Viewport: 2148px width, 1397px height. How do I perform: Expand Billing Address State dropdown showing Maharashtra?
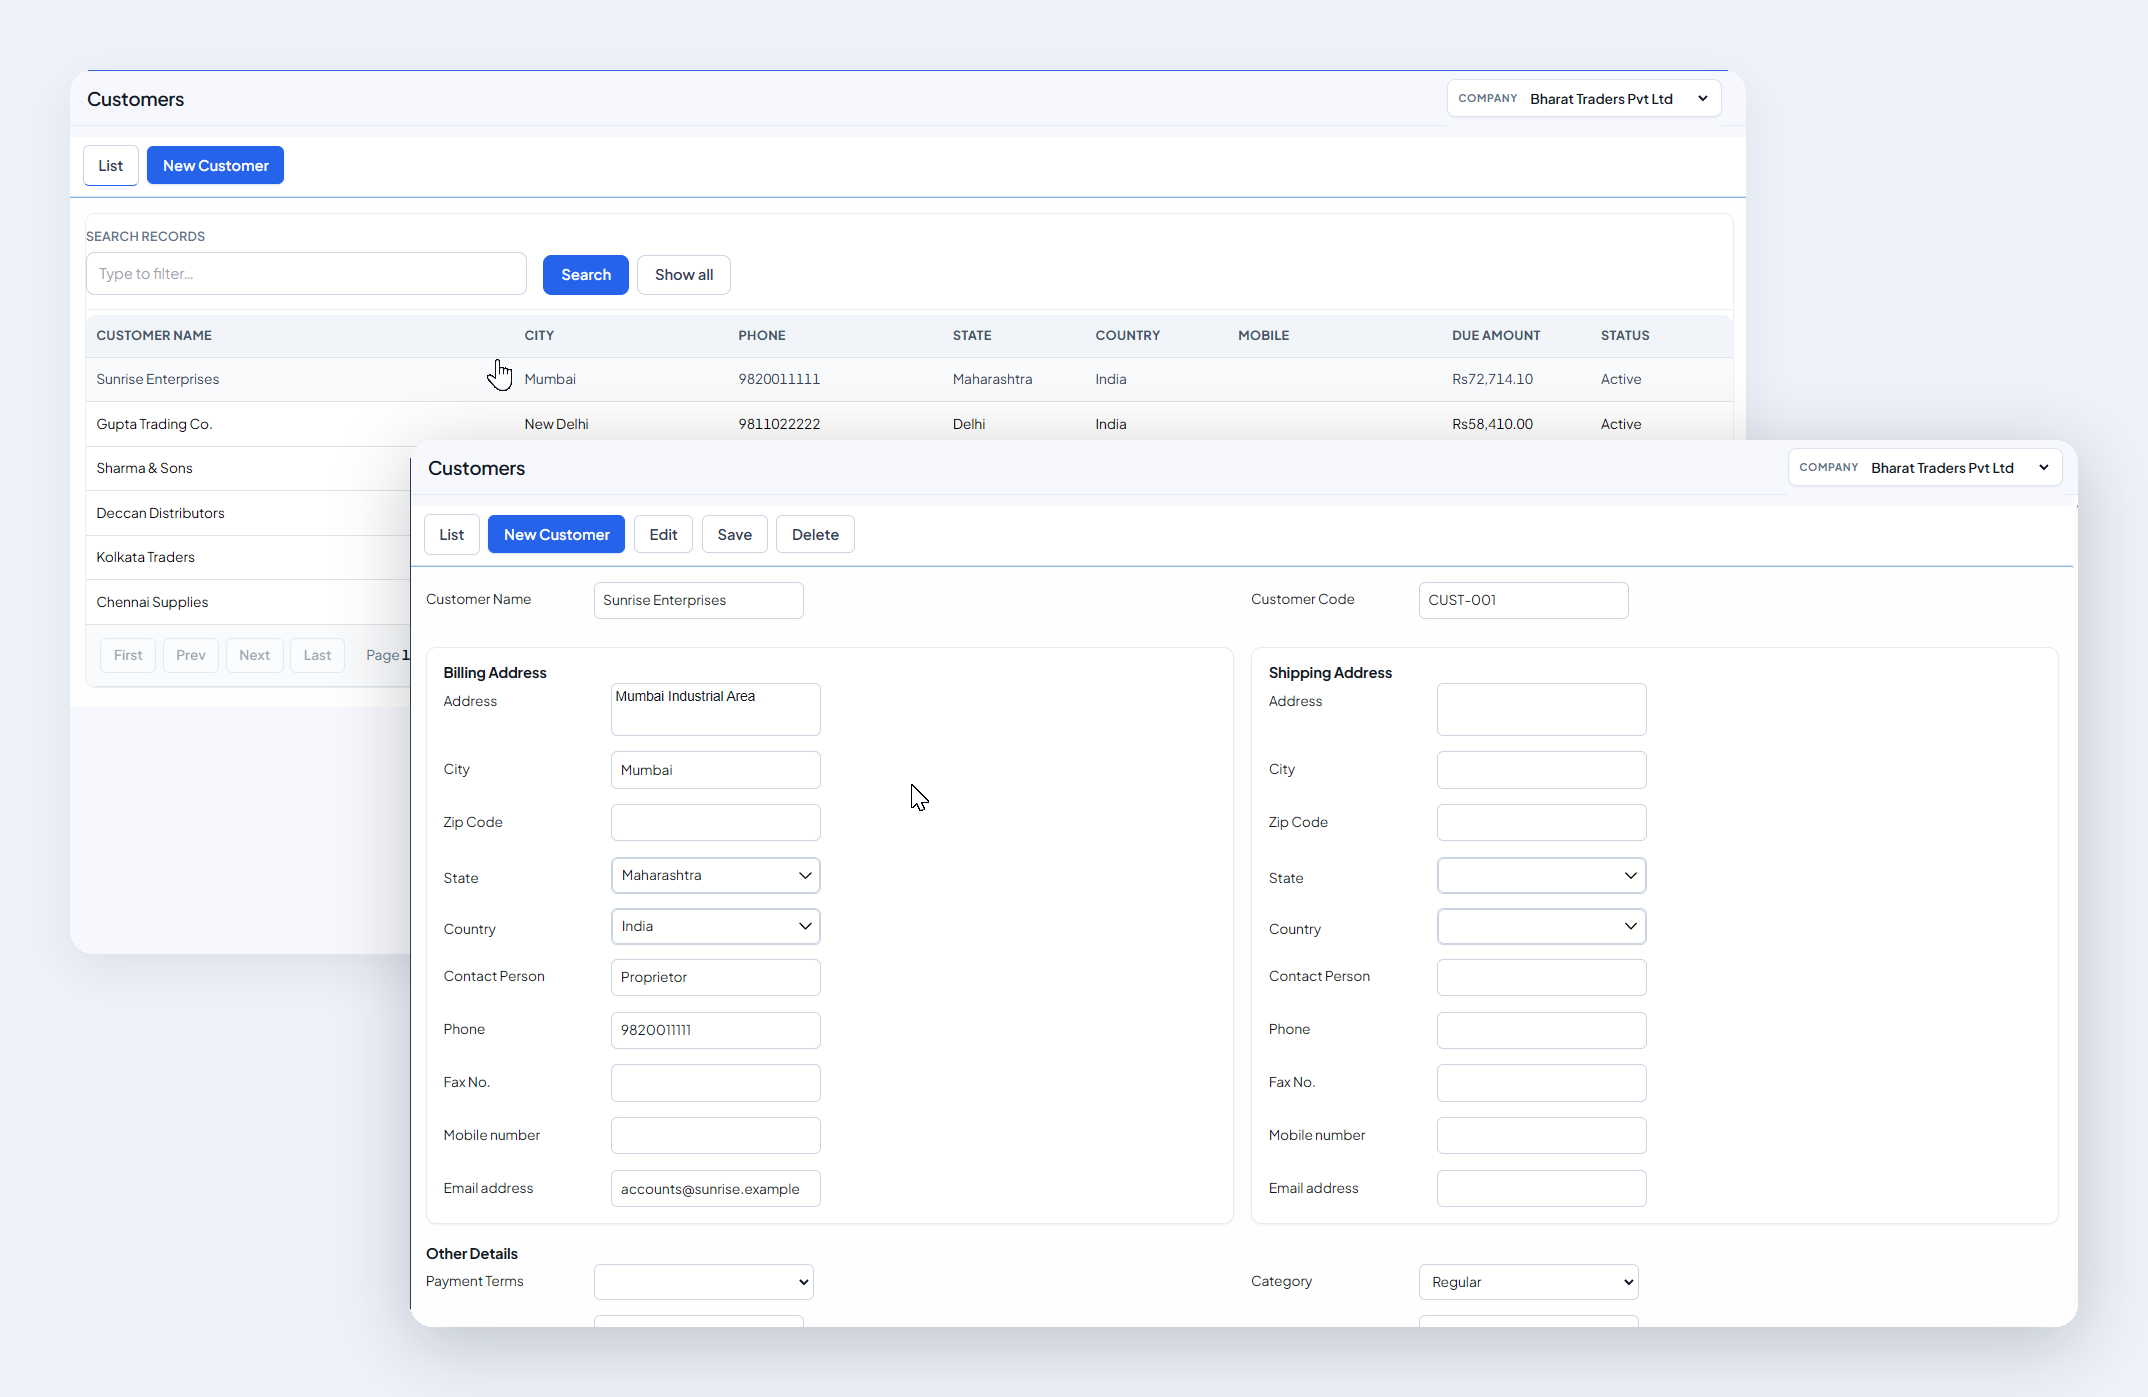click(716, 876)
